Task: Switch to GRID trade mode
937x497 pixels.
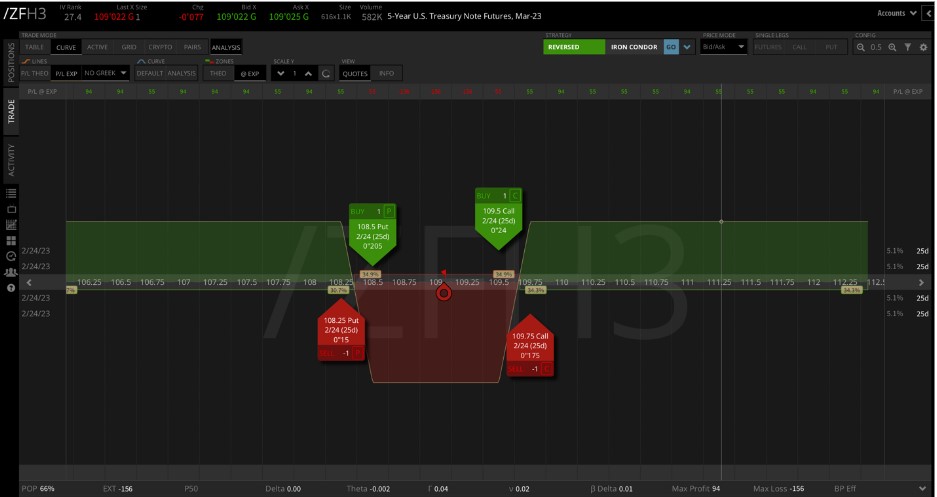Action: coord(129,47)
